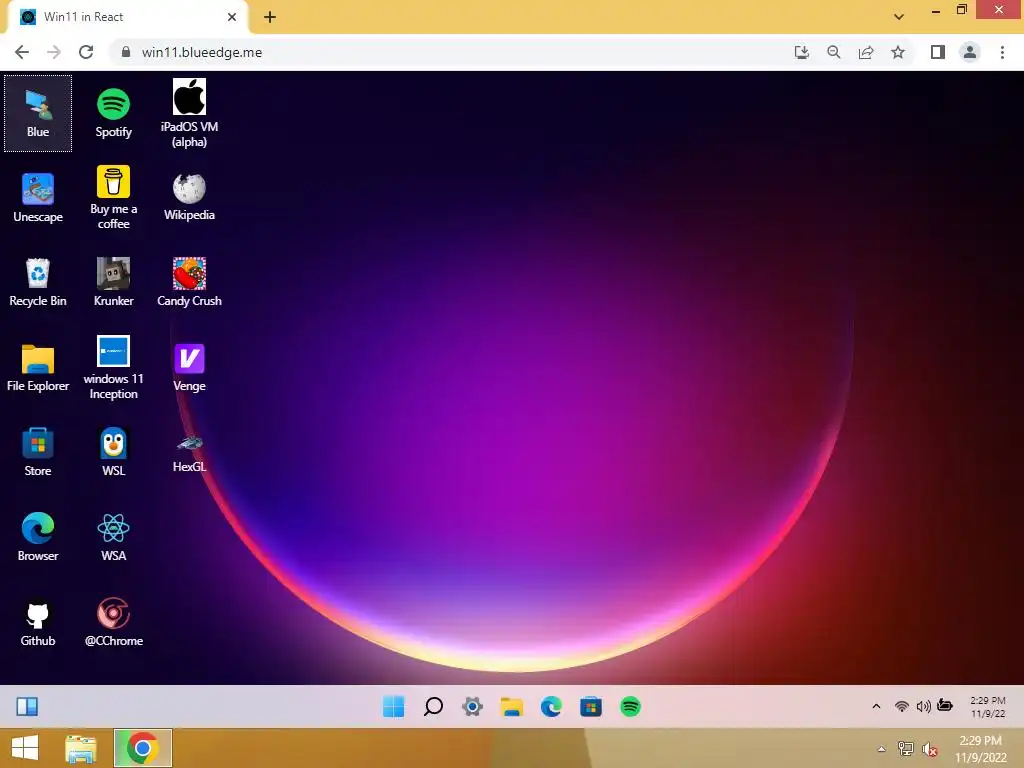Expand the Chrome tab search dropdown
The height and width of the screenshot is (768, 1024).
[x=899, y=17]
